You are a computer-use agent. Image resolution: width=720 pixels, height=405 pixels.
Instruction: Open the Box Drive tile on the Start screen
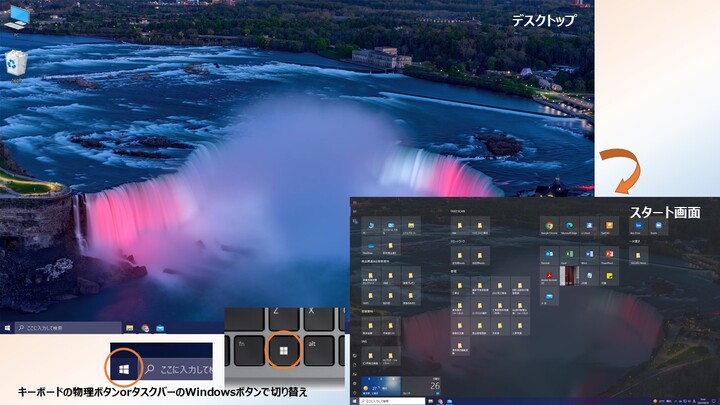point(638,225)
